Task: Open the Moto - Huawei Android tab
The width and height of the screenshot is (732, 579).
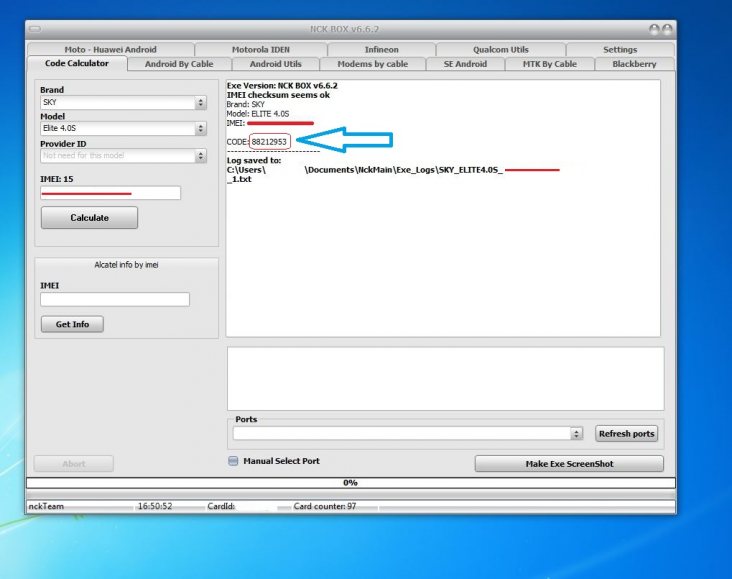Action: coord(111,49)
